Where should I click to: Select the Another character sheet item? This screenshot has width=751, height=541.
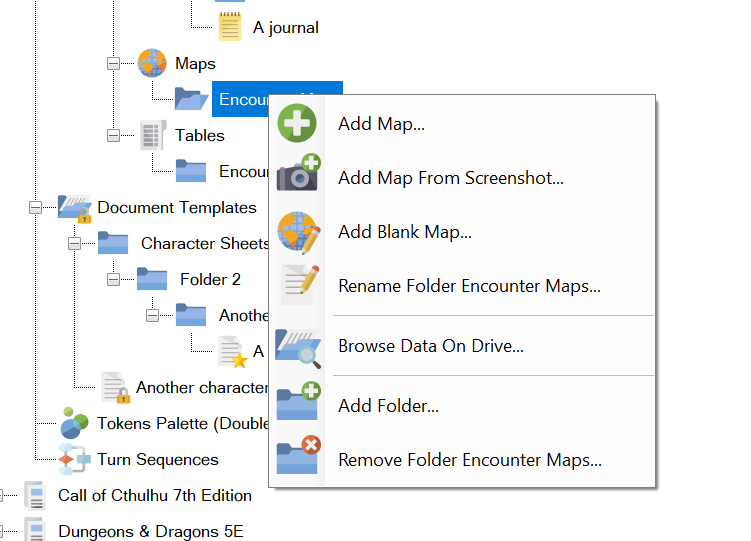[200, 387]
